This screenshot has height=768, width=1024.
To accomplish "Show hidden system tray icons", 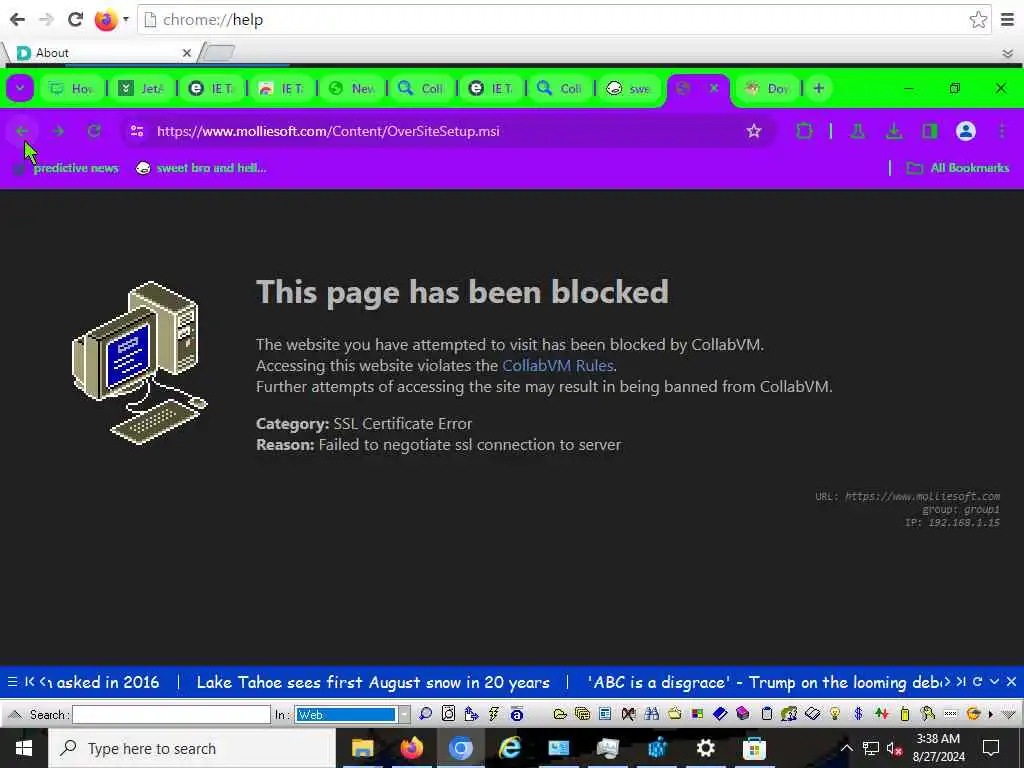I will point(846,748).
